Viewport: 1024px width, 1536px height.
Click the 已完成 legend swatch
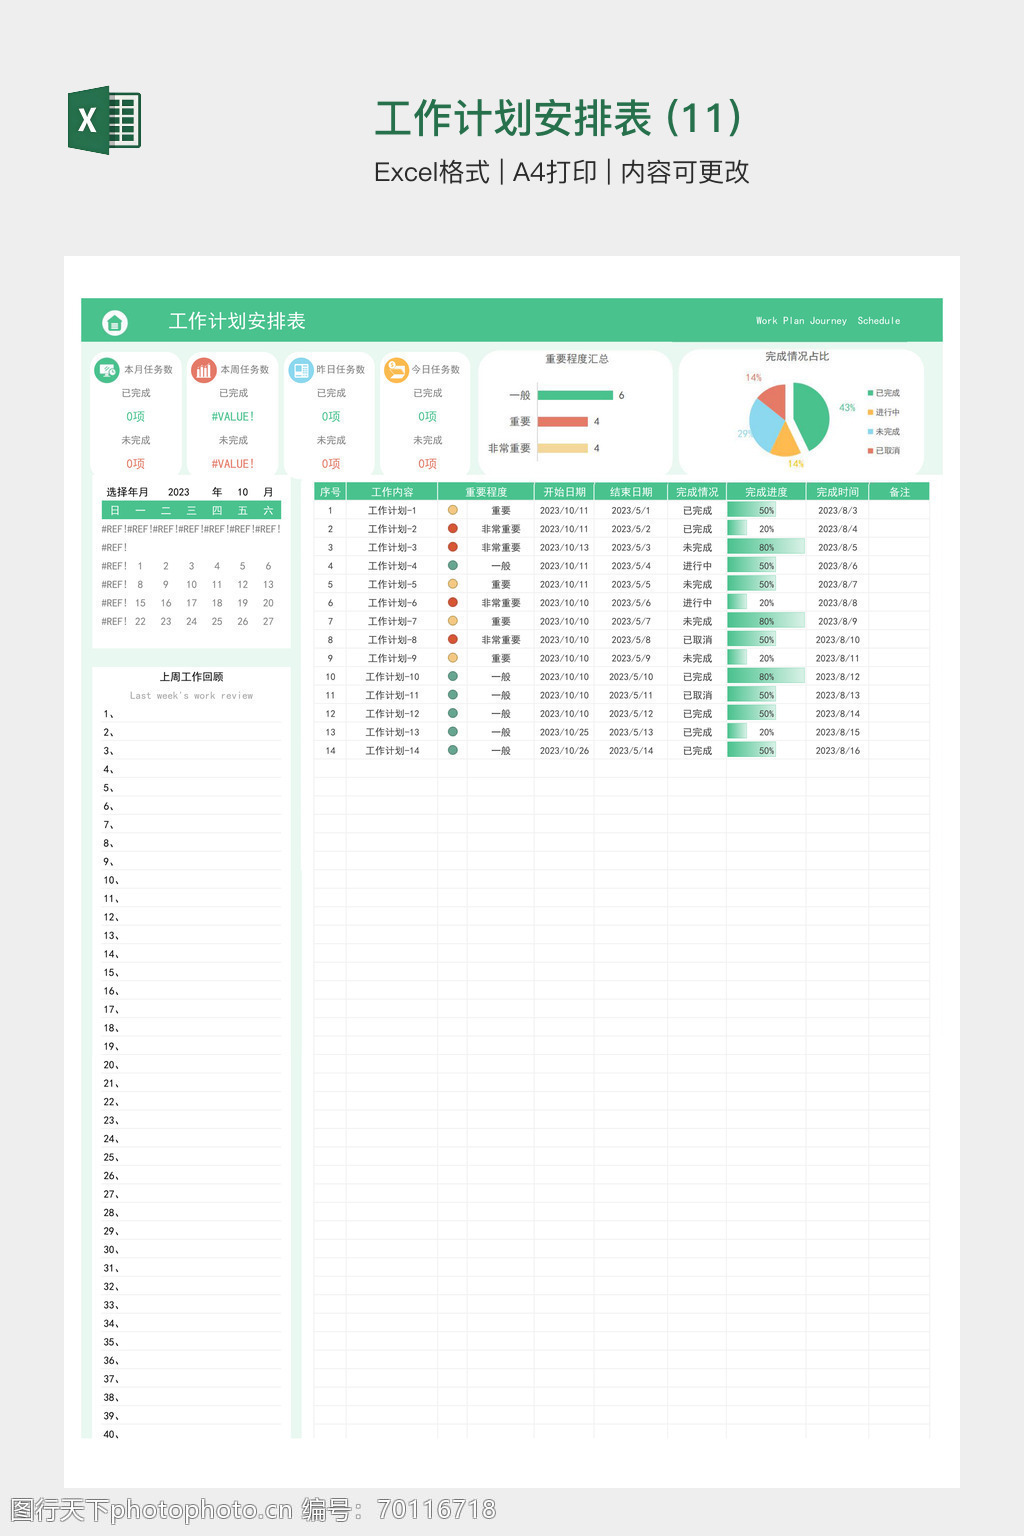click(x=870, y=393)
